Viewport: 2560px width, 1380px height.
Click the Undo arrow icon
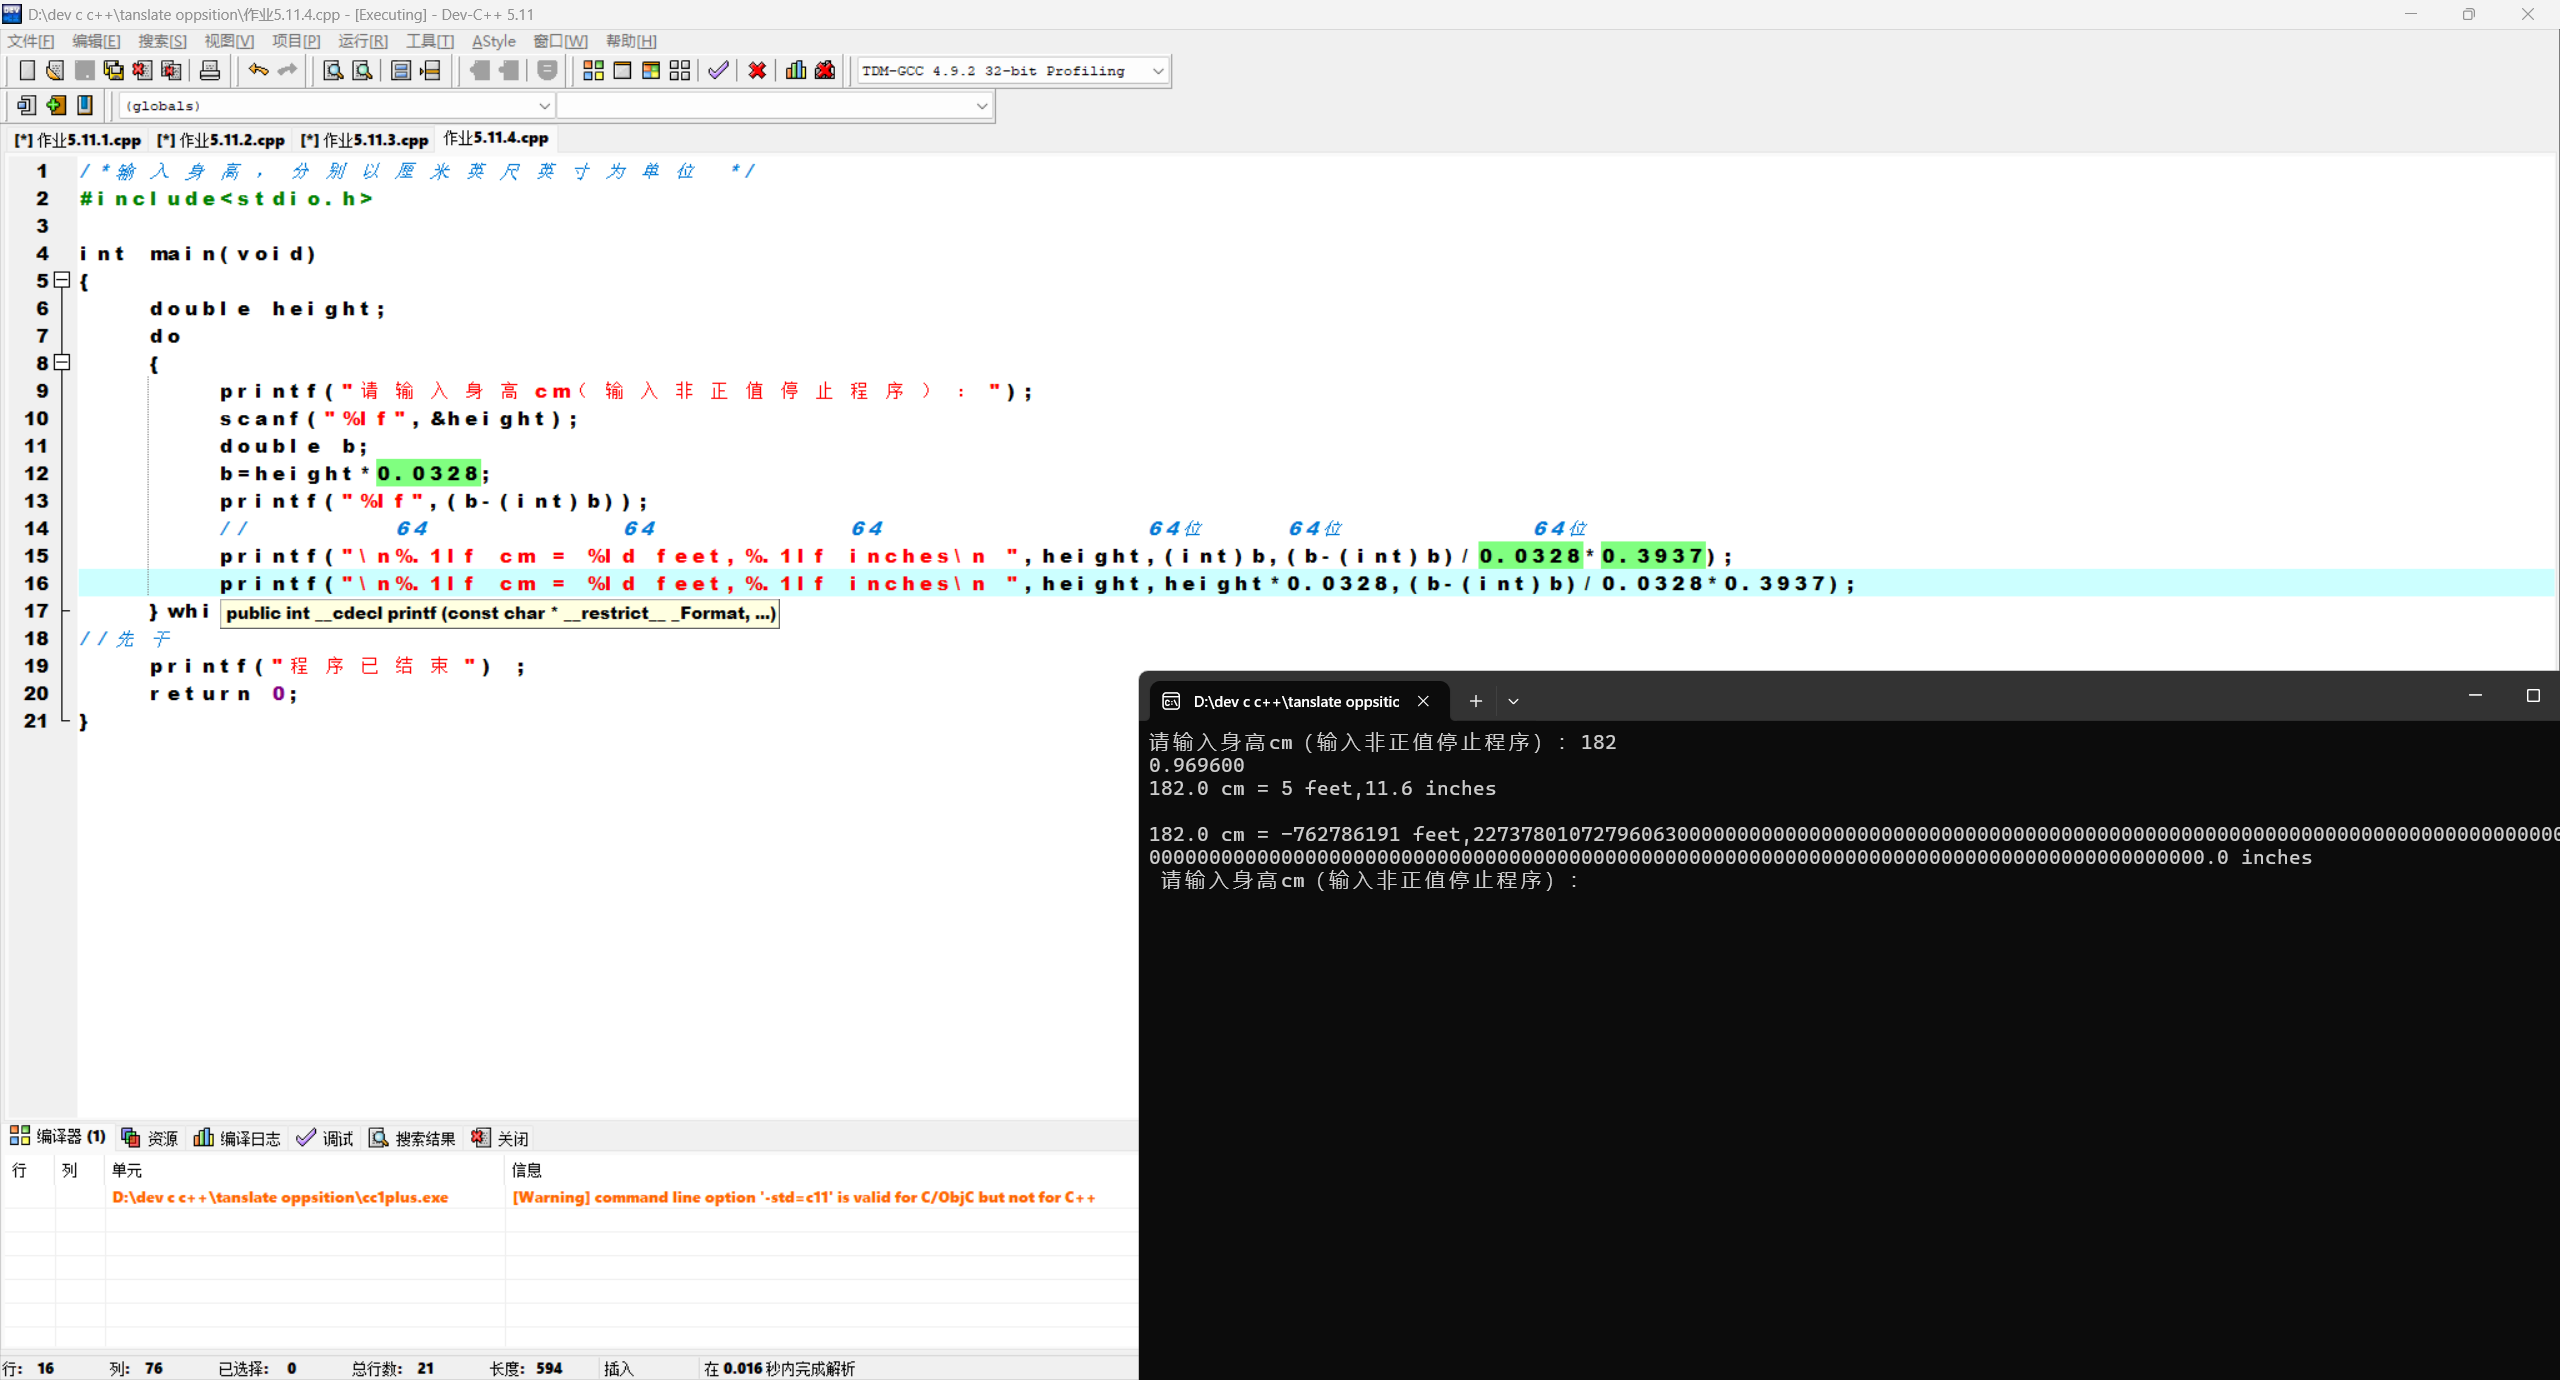coord(258,70)
